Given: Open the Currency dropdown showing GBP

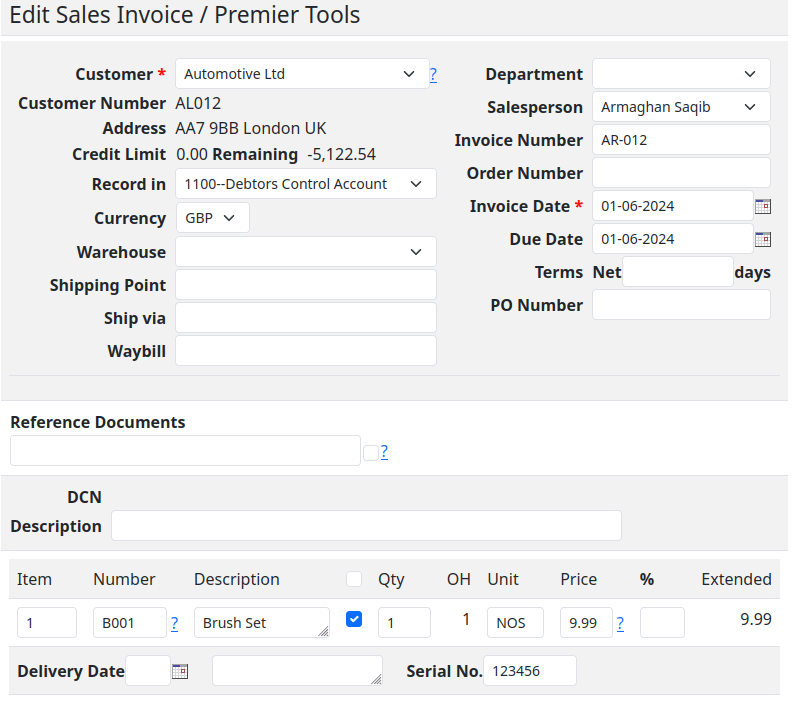Looking at the screenshot, I should (x=212, y=218).
